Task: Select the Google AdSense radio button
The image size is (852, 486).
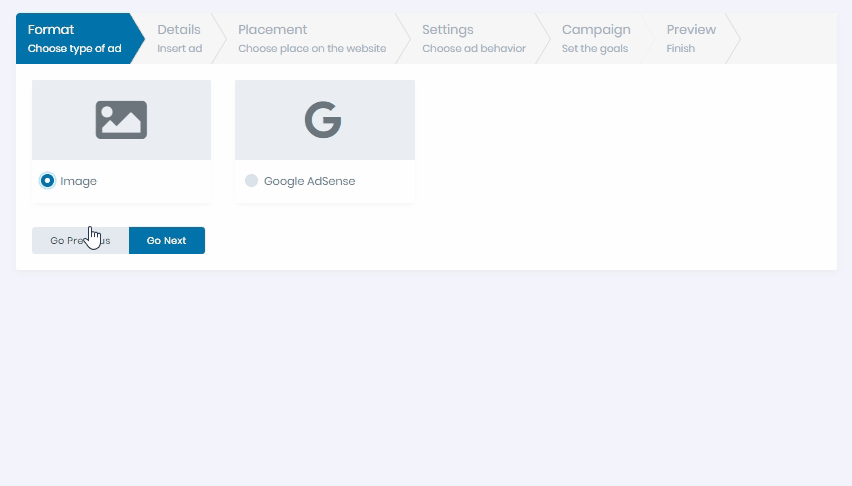Action: 251,180
